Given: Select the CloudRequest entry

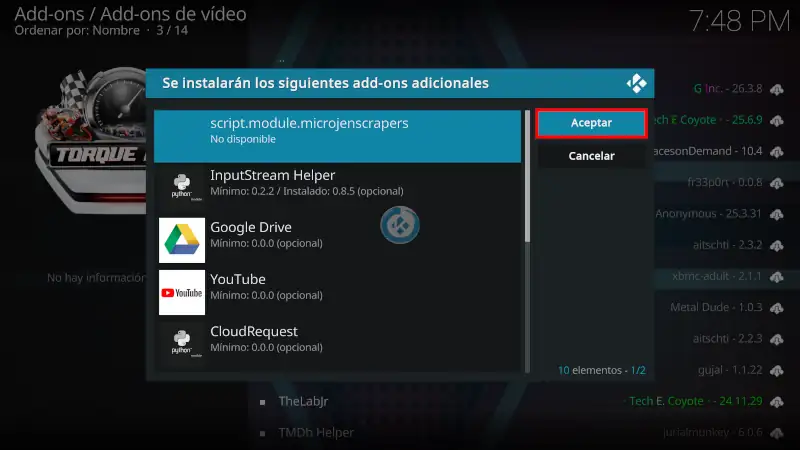Looking at the screenshot, I should pyautogui.click(x=337, y=344).
